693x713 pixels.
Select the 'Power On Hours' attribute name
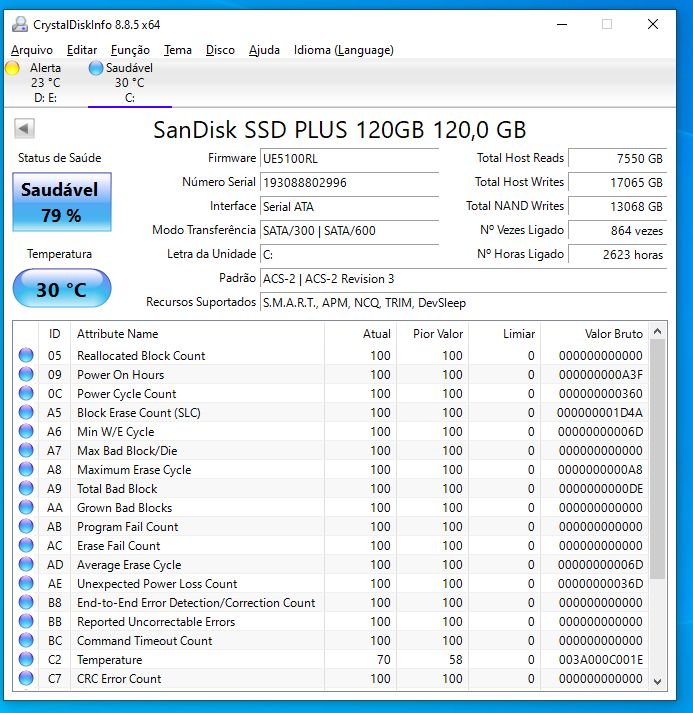click(121, 375)
